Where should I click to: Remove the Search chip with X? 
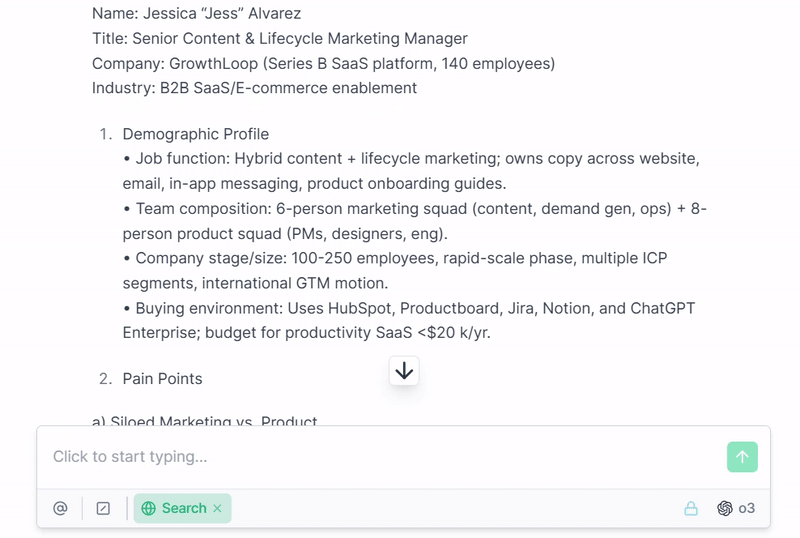click(217, 508)
